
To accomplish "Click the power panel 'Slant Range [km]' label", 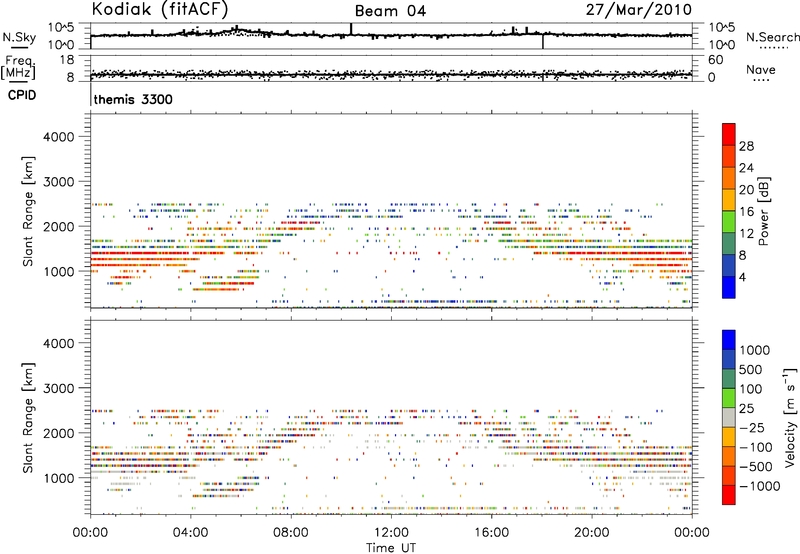I will point(28,211).
